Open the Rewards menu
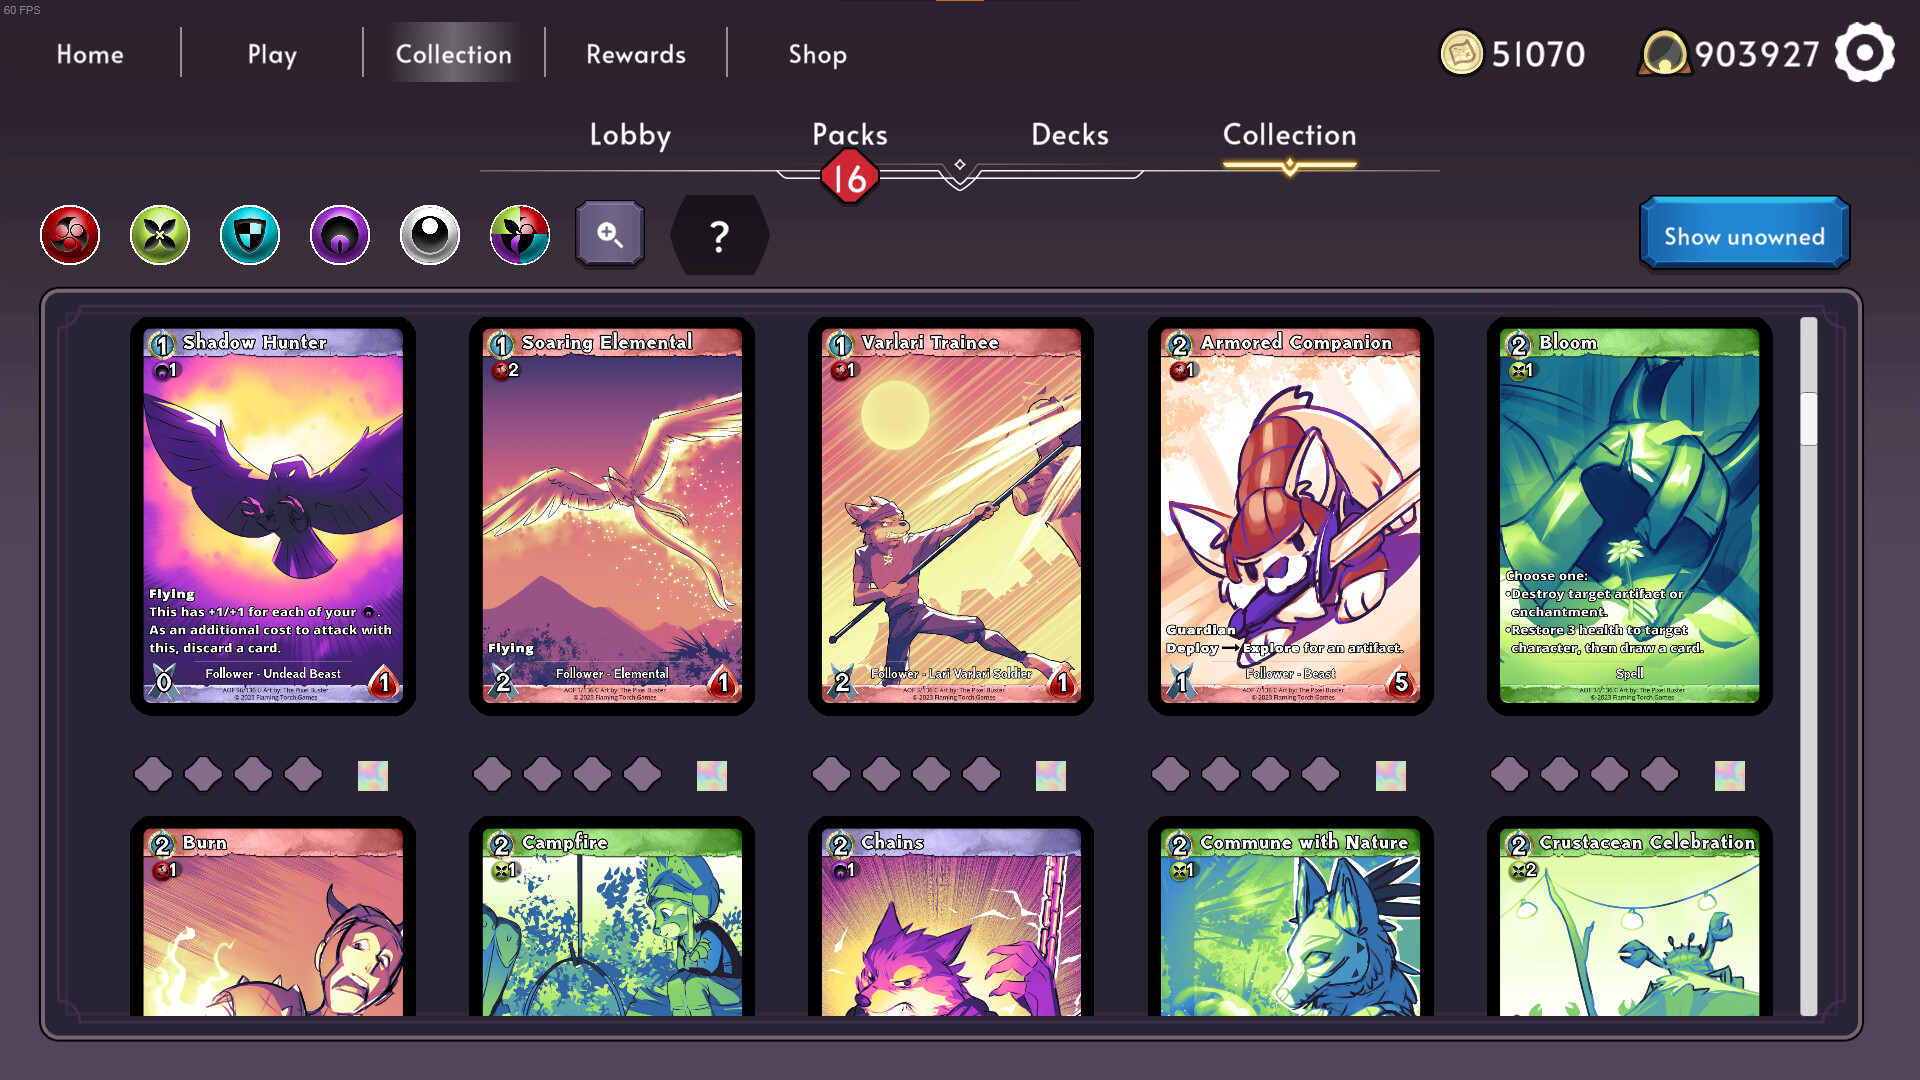The image size is (1920, 1080). pos(636,54)
